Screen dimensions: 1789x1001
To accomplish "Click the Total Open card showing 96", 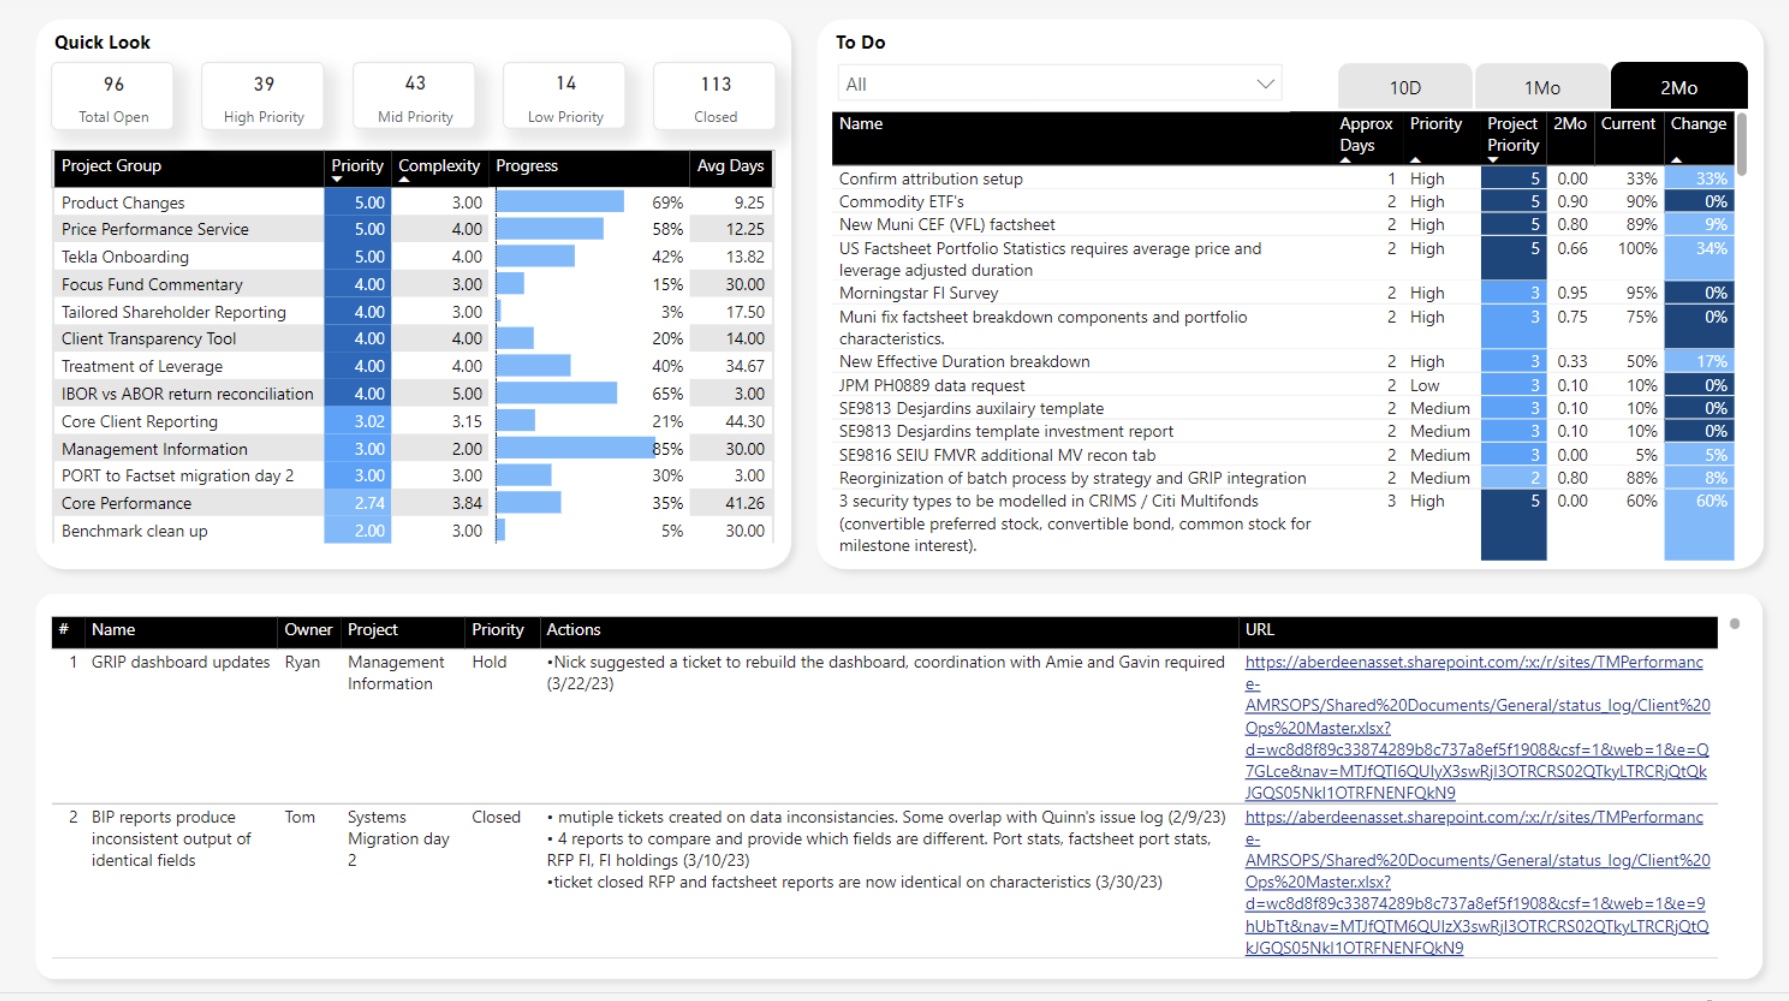I will [x=113, y=97].
